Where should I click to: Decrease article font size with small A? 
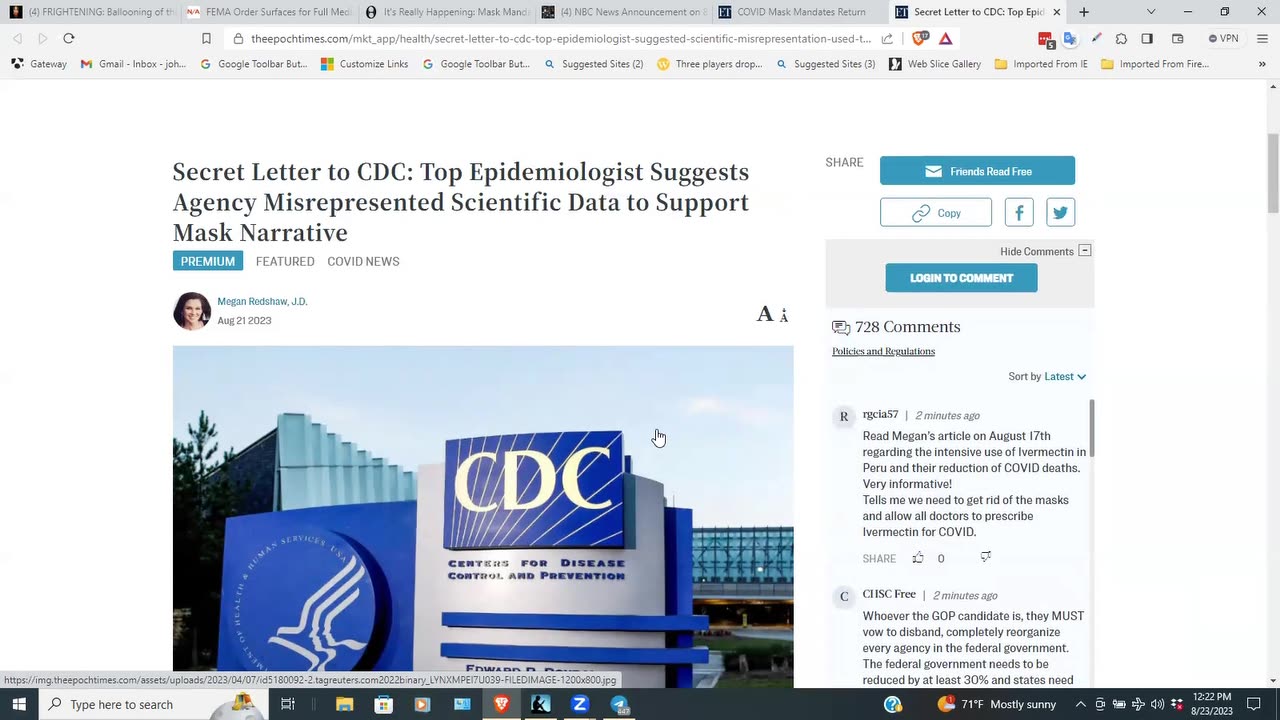[x=784, y=316]
